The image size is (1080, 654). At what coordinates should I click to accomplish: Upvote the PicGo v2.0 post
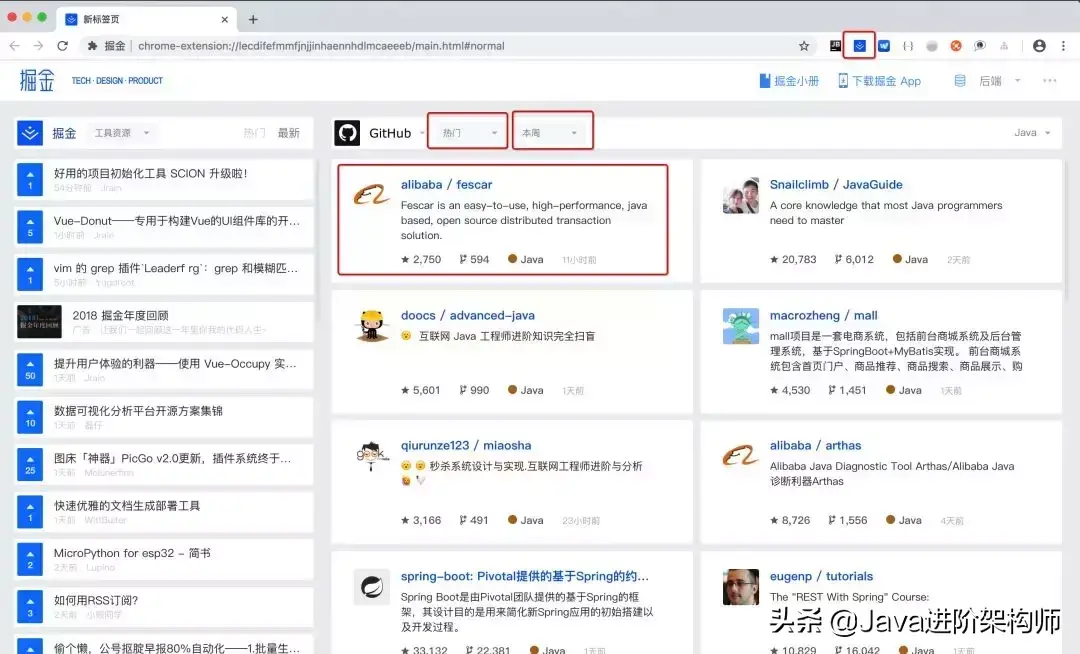pyautogui.click(x=30, y=464)
